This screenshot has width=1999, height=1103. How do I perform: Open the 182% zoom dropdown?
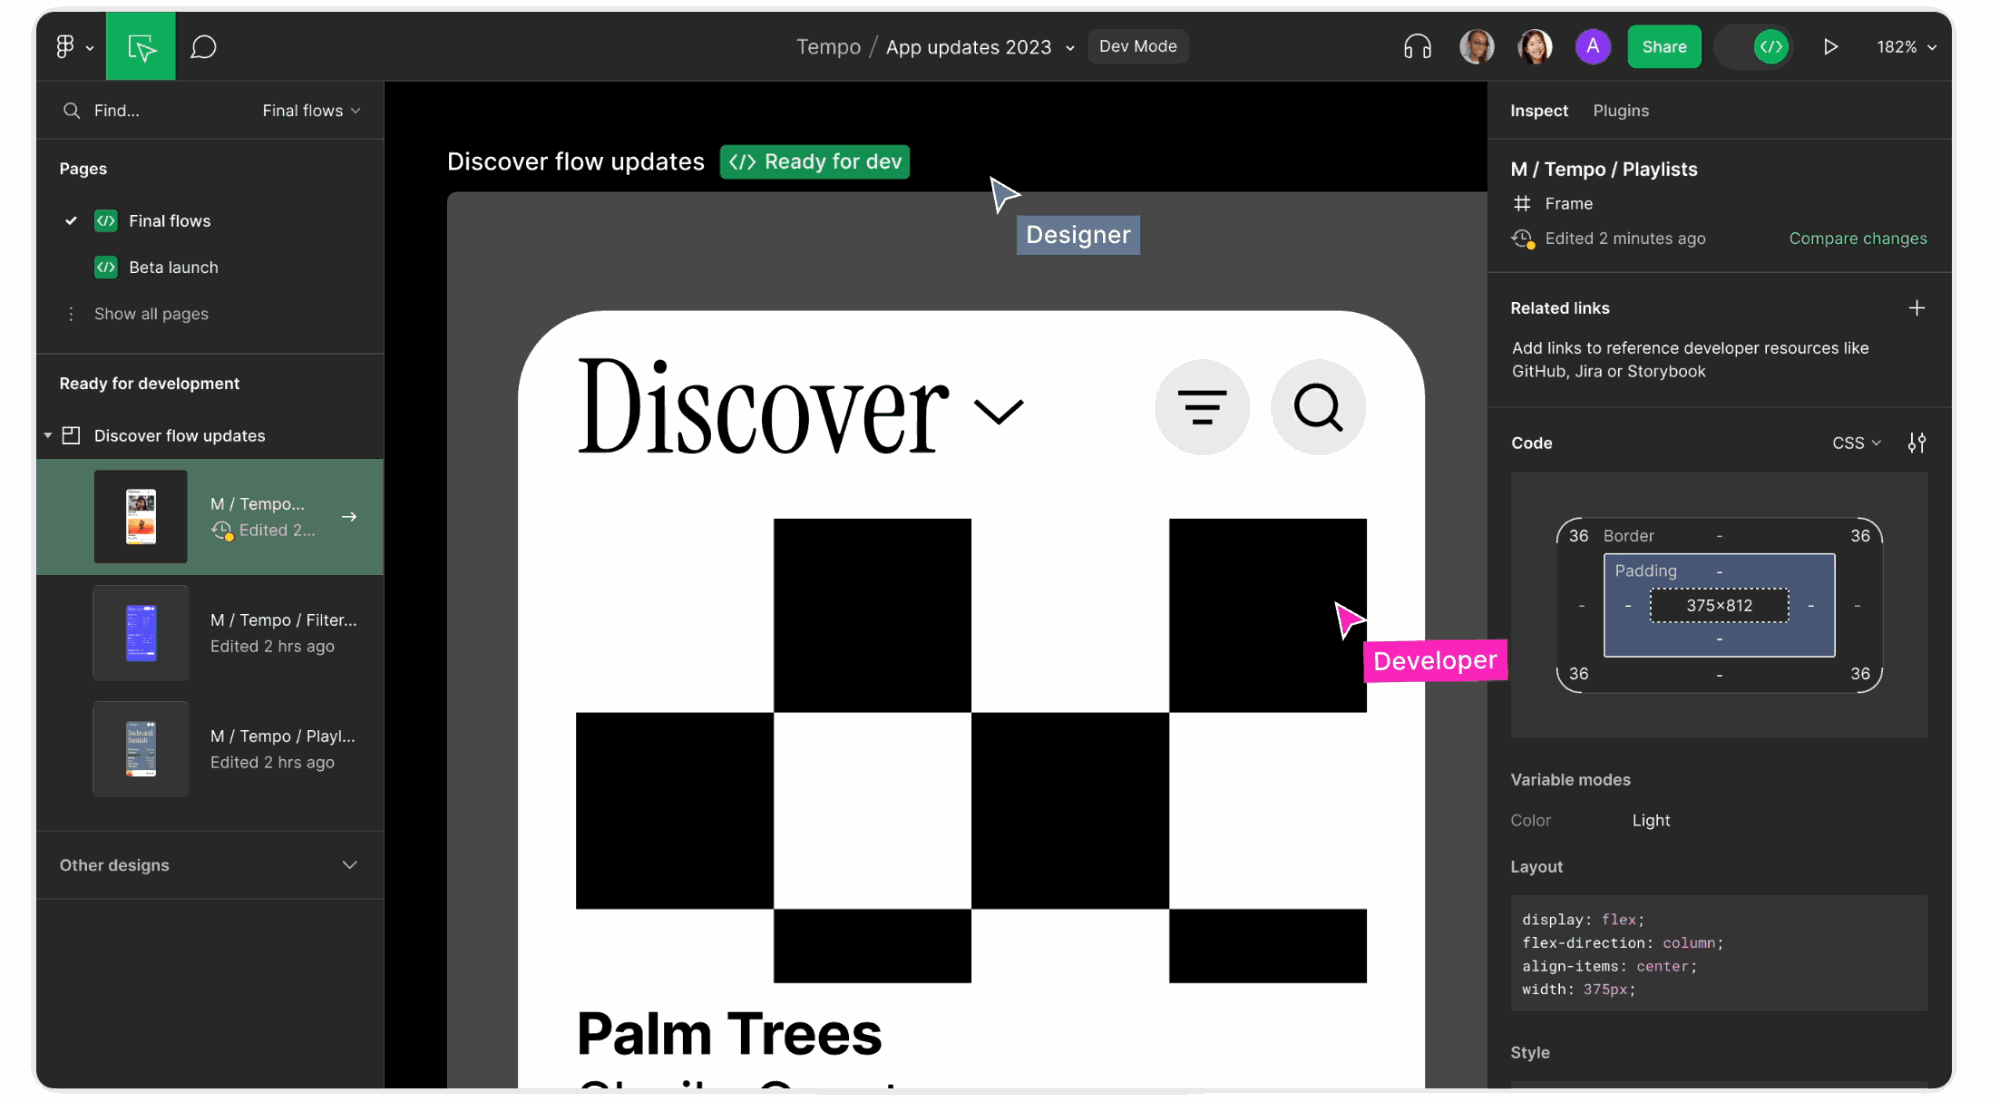click(1905, 46)
